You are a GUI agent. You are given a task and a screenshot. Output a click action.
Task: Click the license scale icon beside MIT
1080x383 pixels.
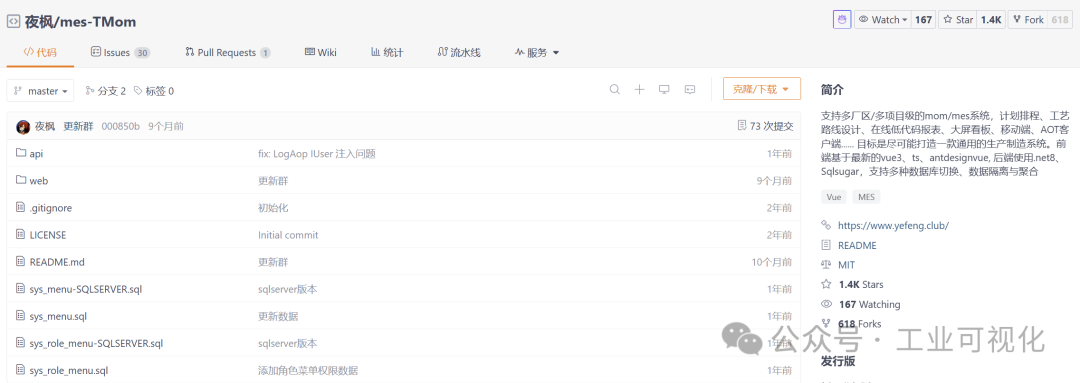pos(826,265)
